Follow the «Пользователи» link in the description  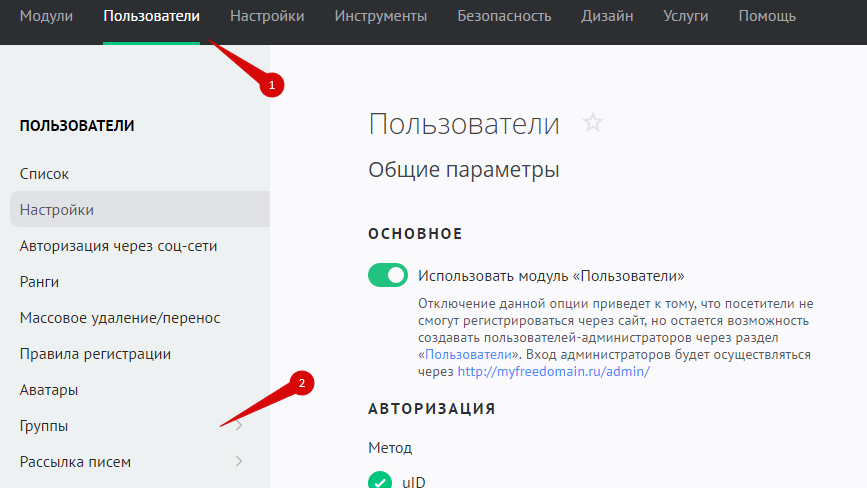pyautogui.click(x=468, y=355)
